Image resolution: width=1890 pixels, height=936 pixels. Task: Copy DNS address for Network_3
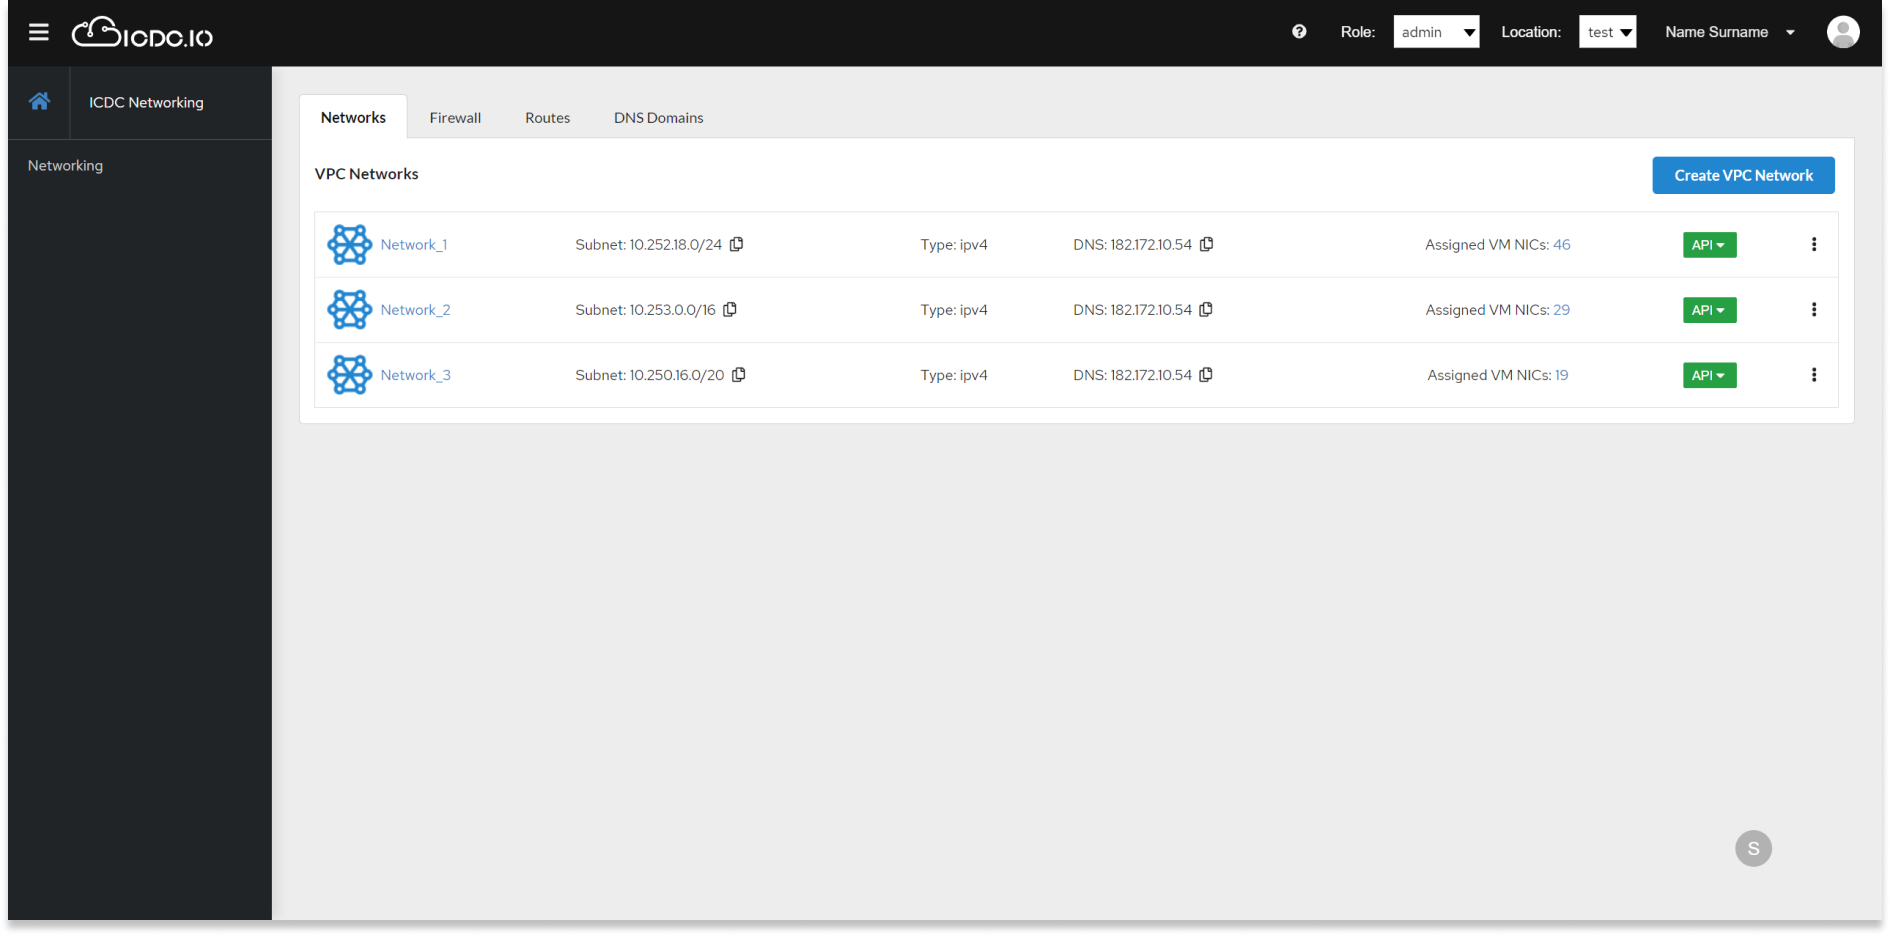pyautogui.click(x=1206, y=375)
